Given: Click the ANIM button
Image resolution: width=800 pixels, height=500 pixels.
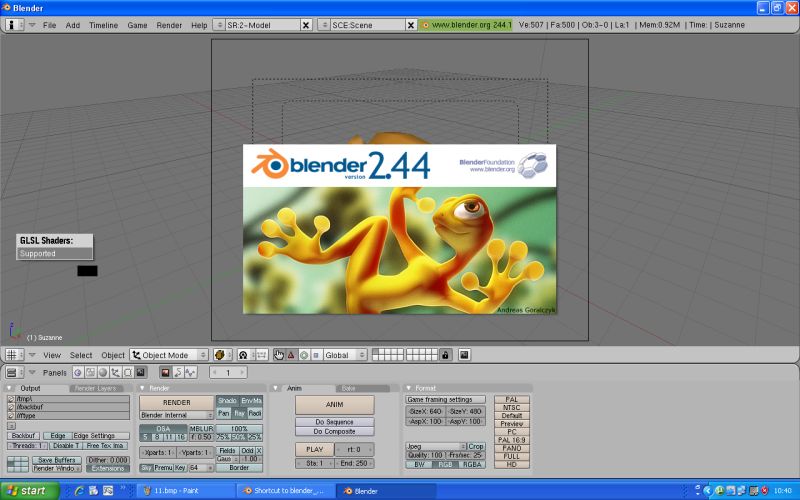Looking at the screenshot, I should (x=334, y=405).
